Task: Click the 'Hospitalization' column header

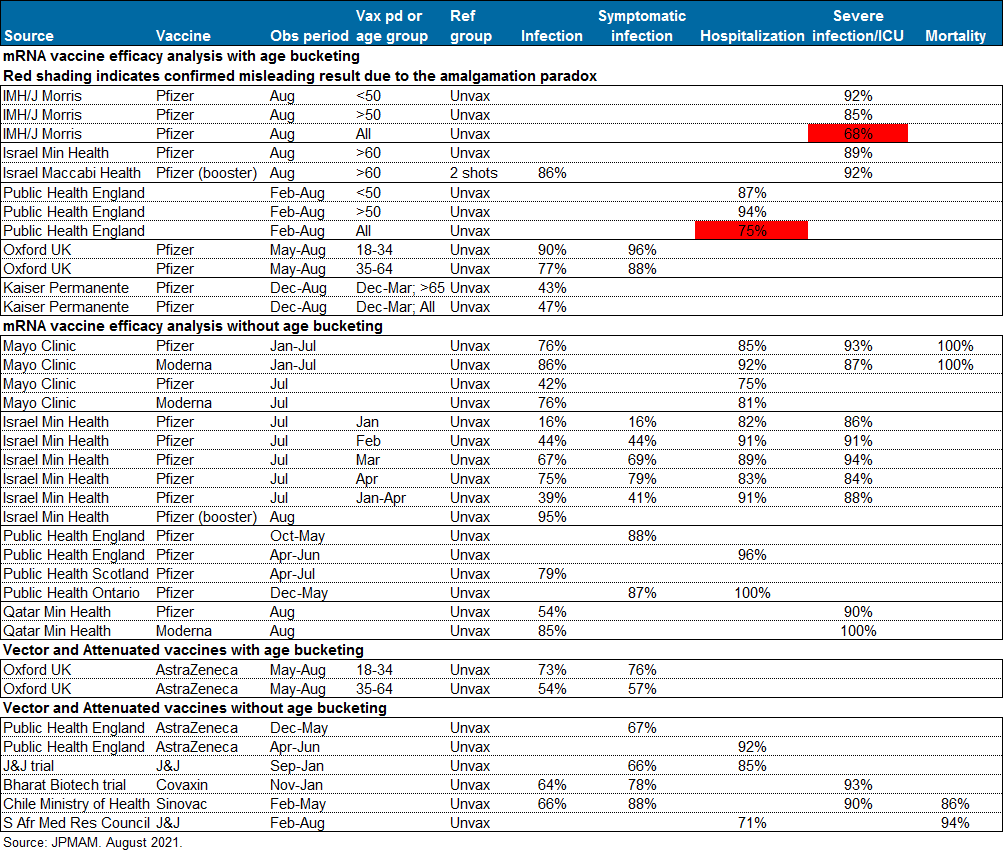Action: coord(752,36)
